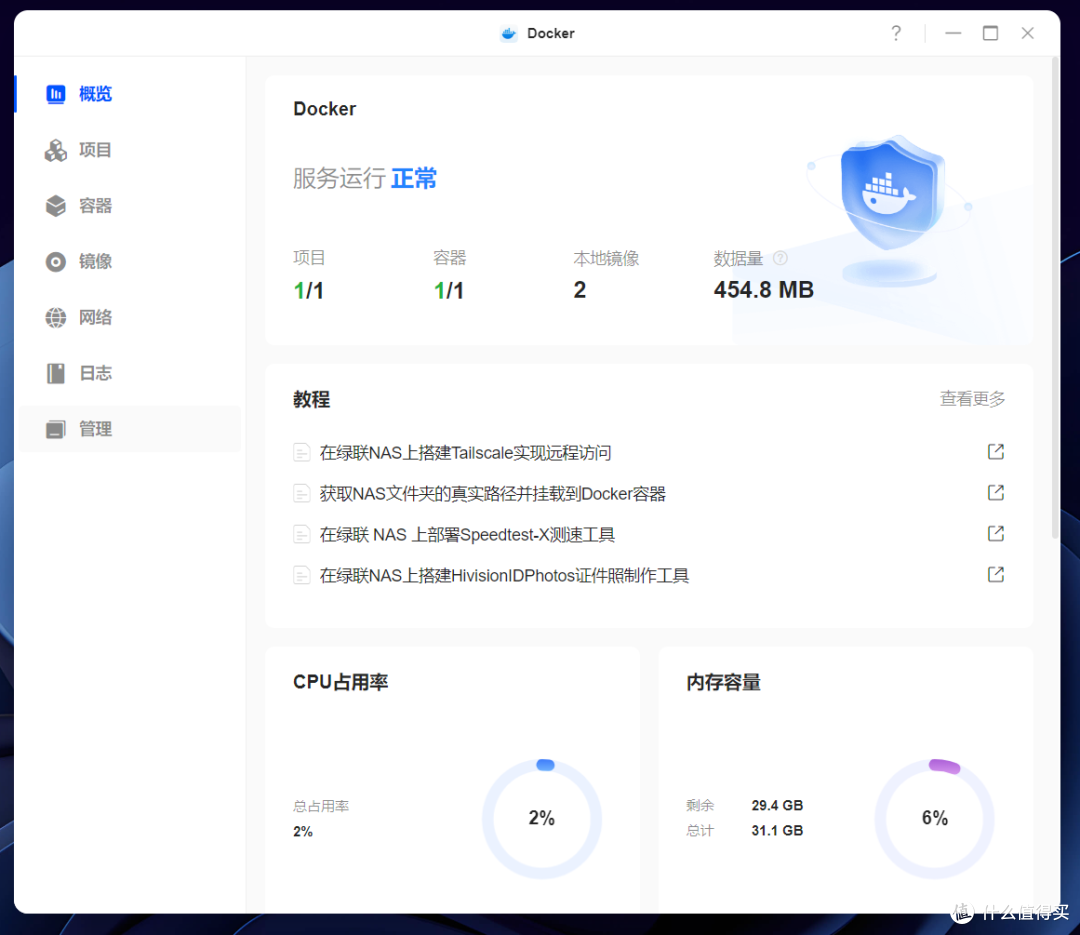Open tutorial 在绿联 NAS 上部署Speedtest-X测速工具
Image resolution: width=1080 pixels, height=935 pixels.
click(x=467, y=535)
